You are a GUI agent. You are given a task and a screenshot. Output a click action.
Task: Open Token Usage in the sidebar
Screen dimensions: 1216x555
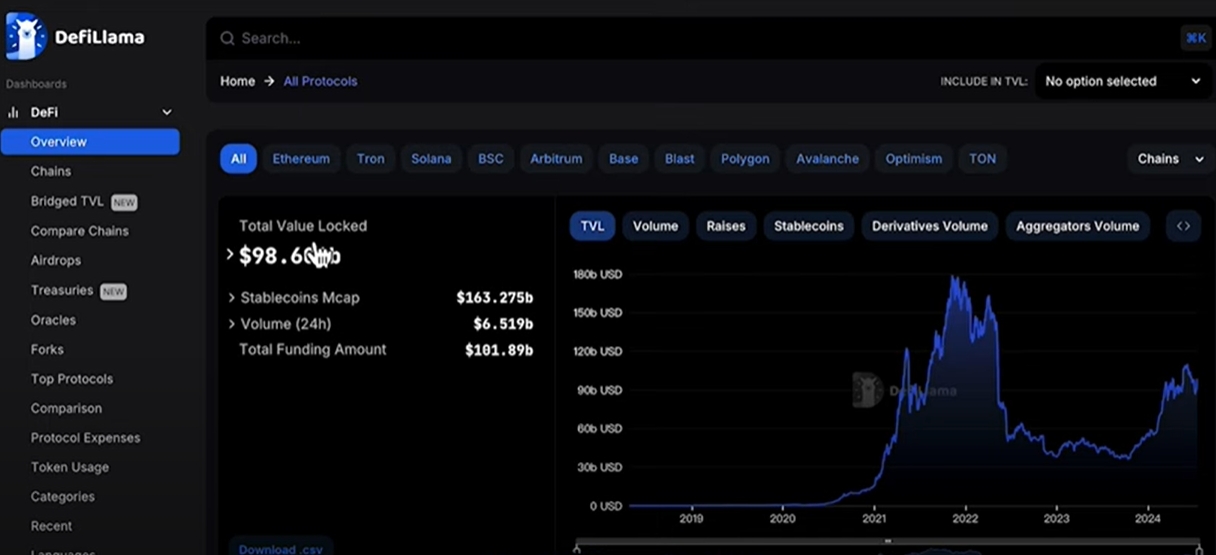[x=70, y=467]
